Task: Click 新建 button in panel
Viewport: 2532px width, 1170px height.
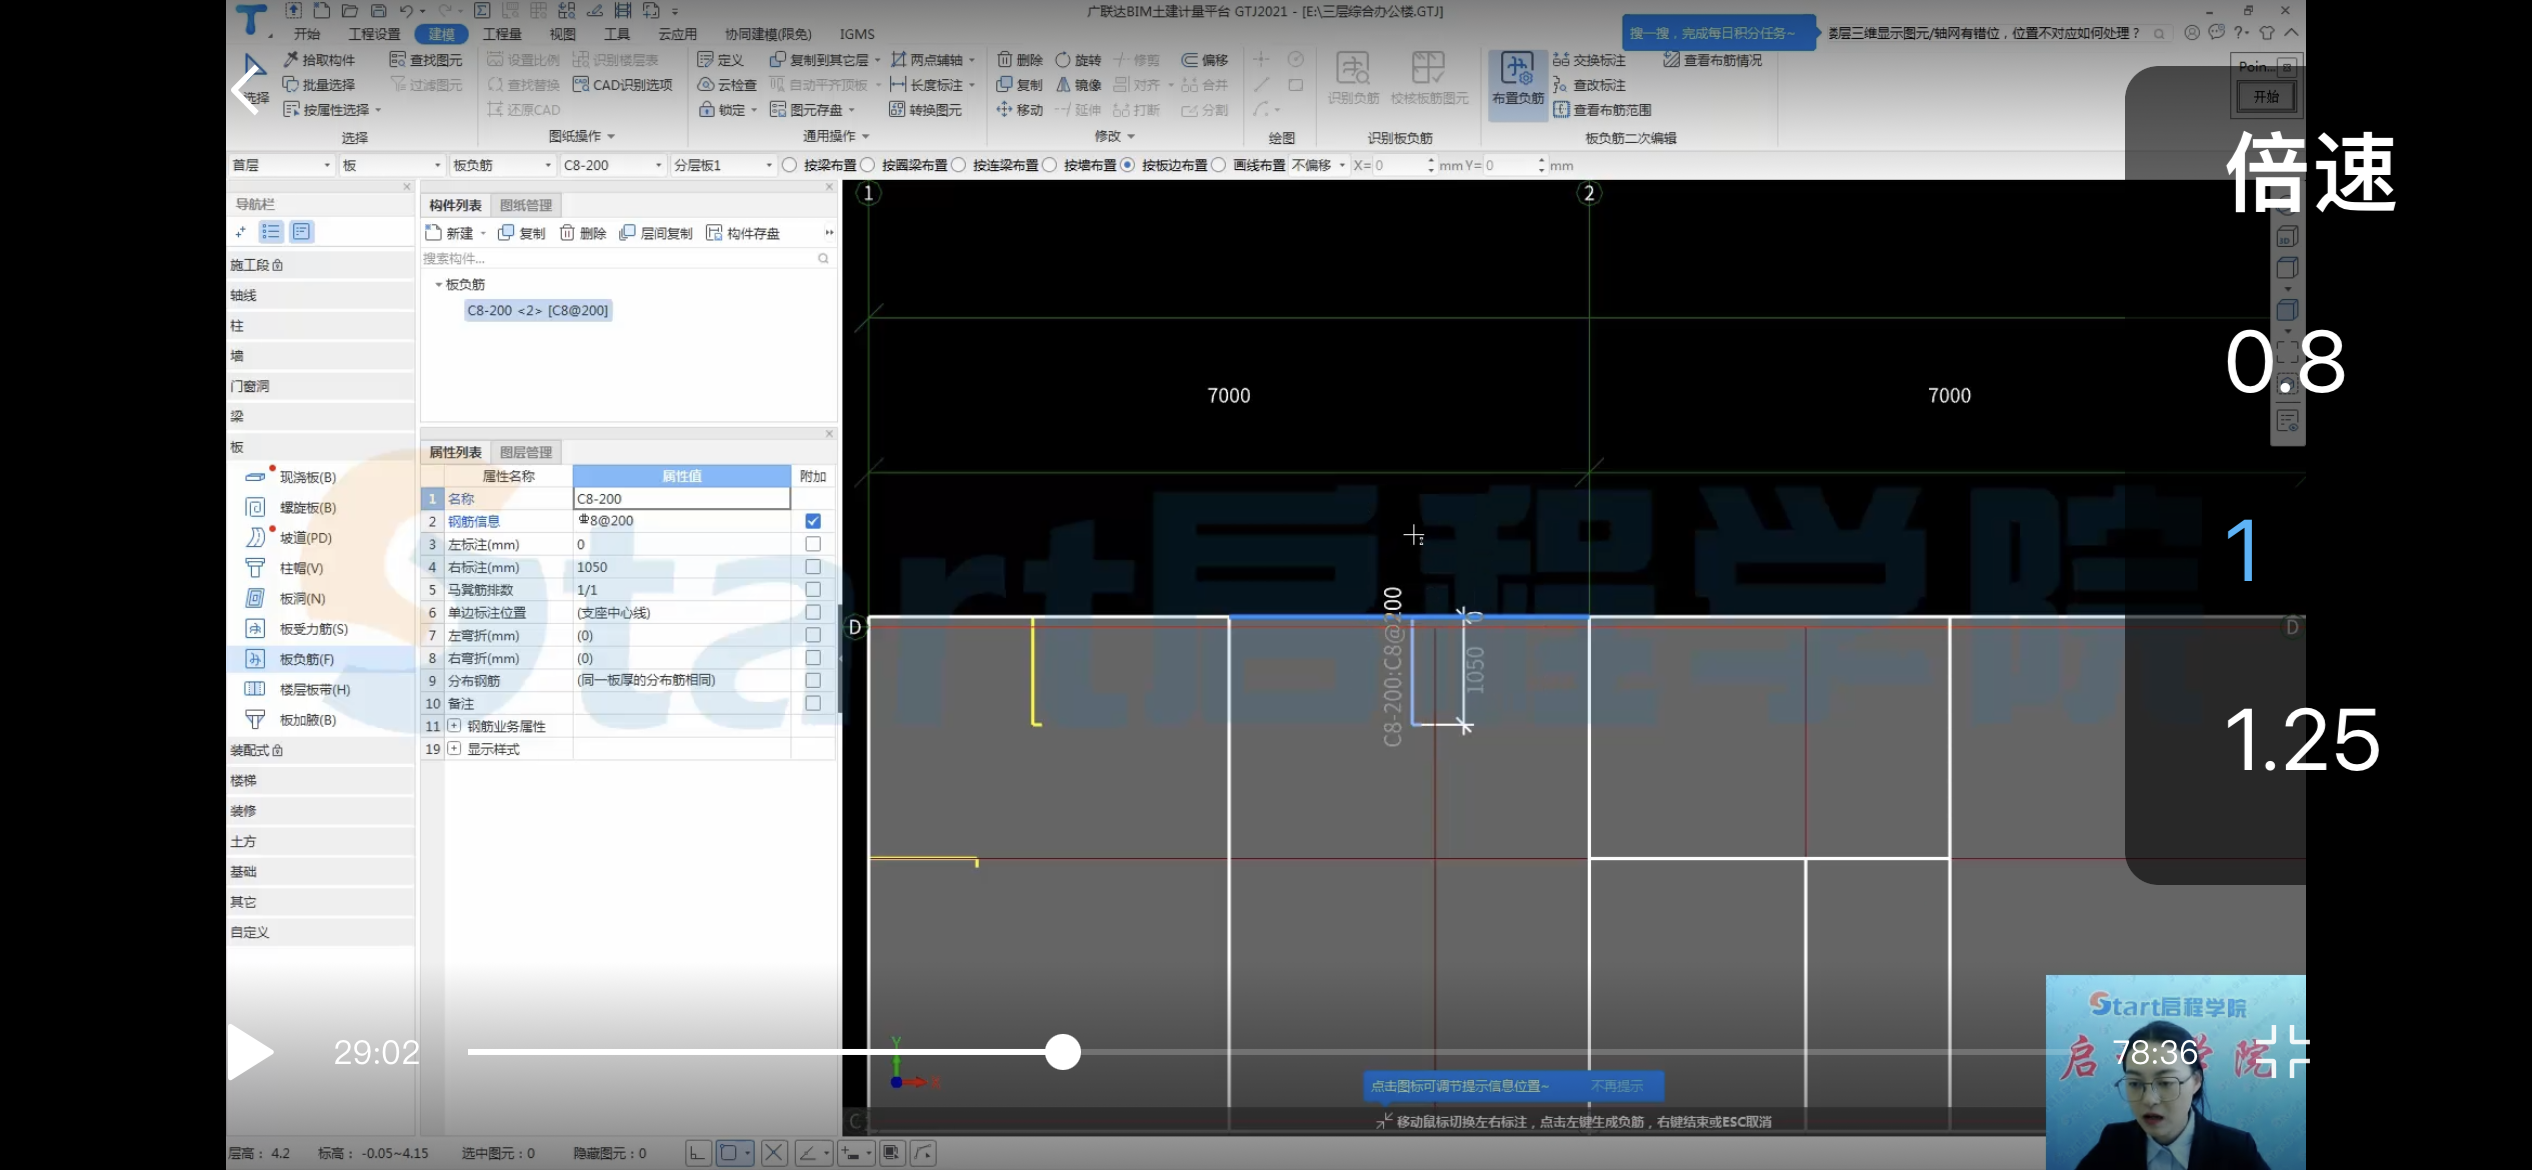Action: 457,231
